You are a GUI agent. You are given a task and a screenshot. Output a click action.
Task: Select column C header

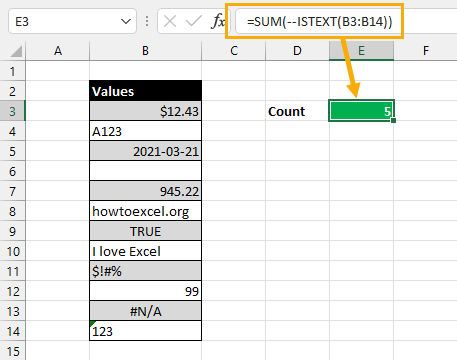pos(234,51)
